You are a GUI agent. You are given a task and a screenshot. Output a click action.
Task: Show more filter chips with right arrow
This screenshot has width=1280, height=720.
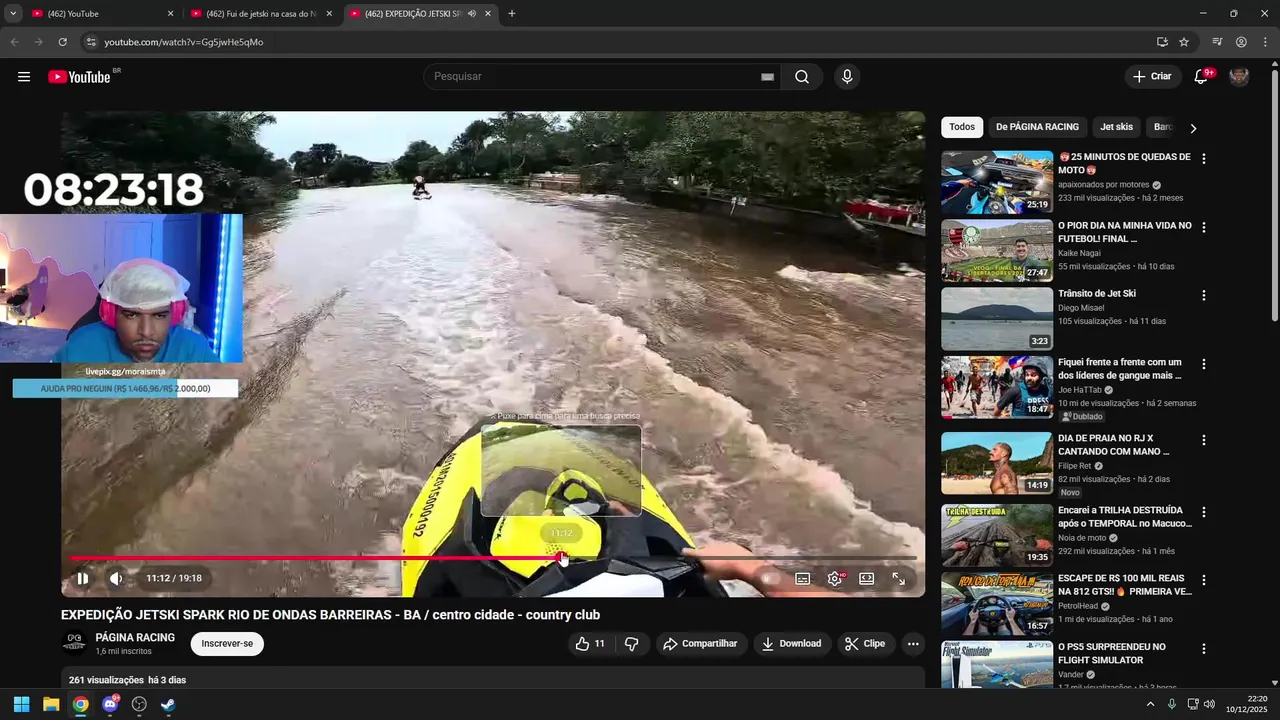(x=1192, y=128)
